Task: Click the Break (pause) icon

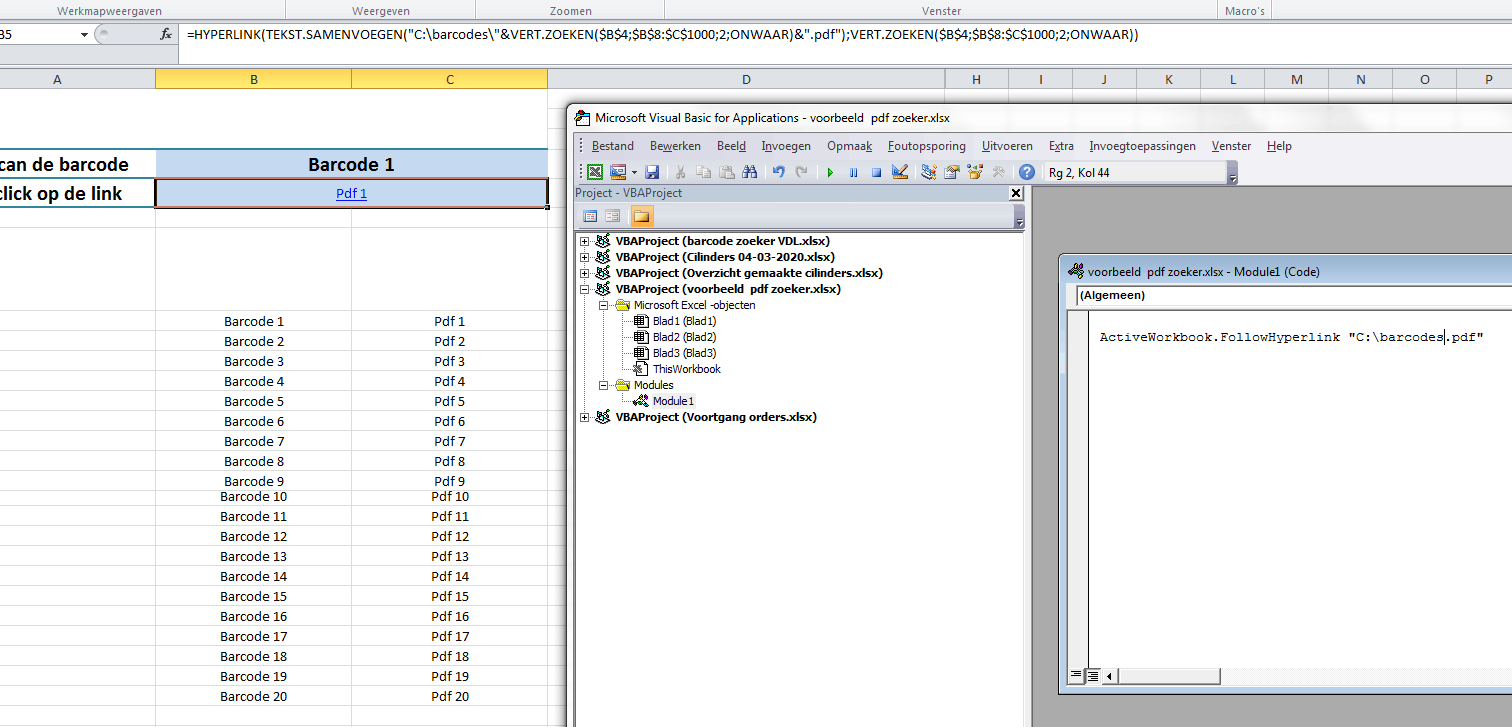Action: coord(853,172)
